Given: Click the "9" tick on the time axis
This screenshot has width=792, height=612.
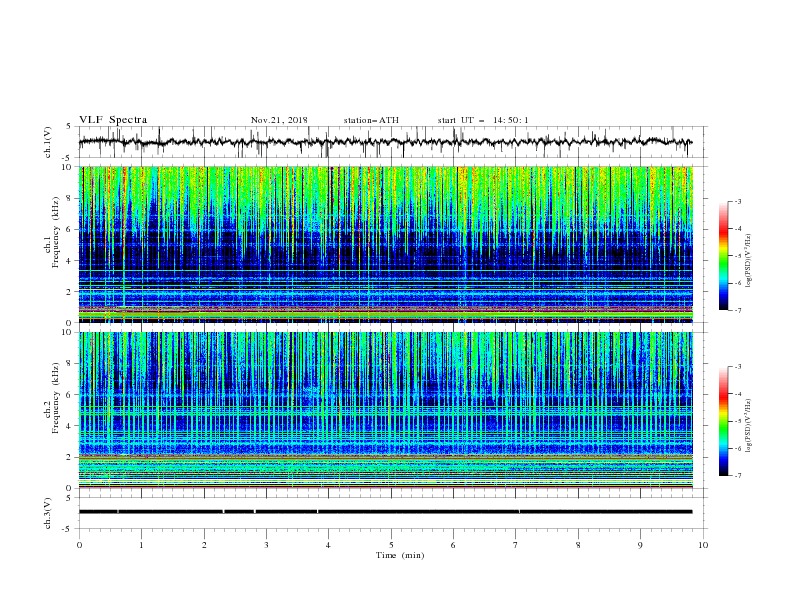Looking at the screenshot, I should pyautogui.click(x=640, y=545).
